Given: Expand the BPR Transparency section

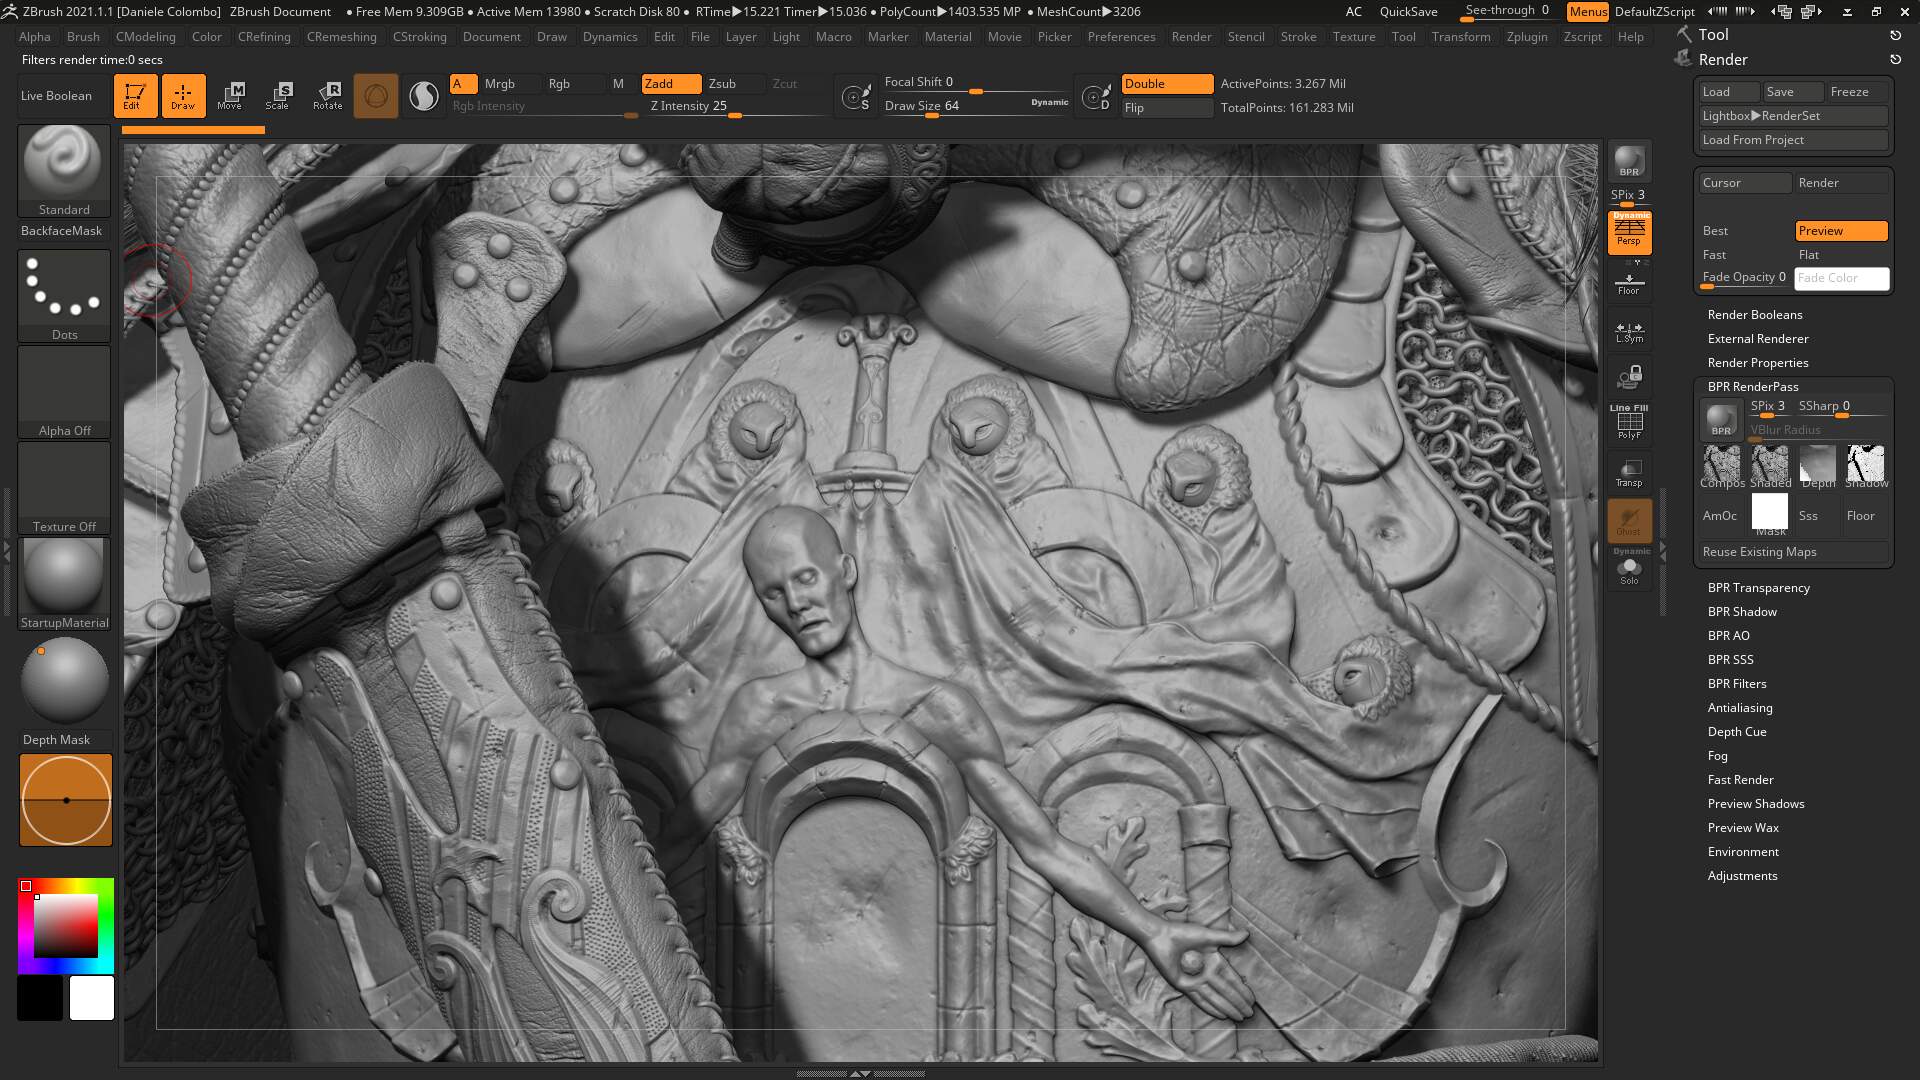Looking at the screenshot, I should click(1759, 588).
